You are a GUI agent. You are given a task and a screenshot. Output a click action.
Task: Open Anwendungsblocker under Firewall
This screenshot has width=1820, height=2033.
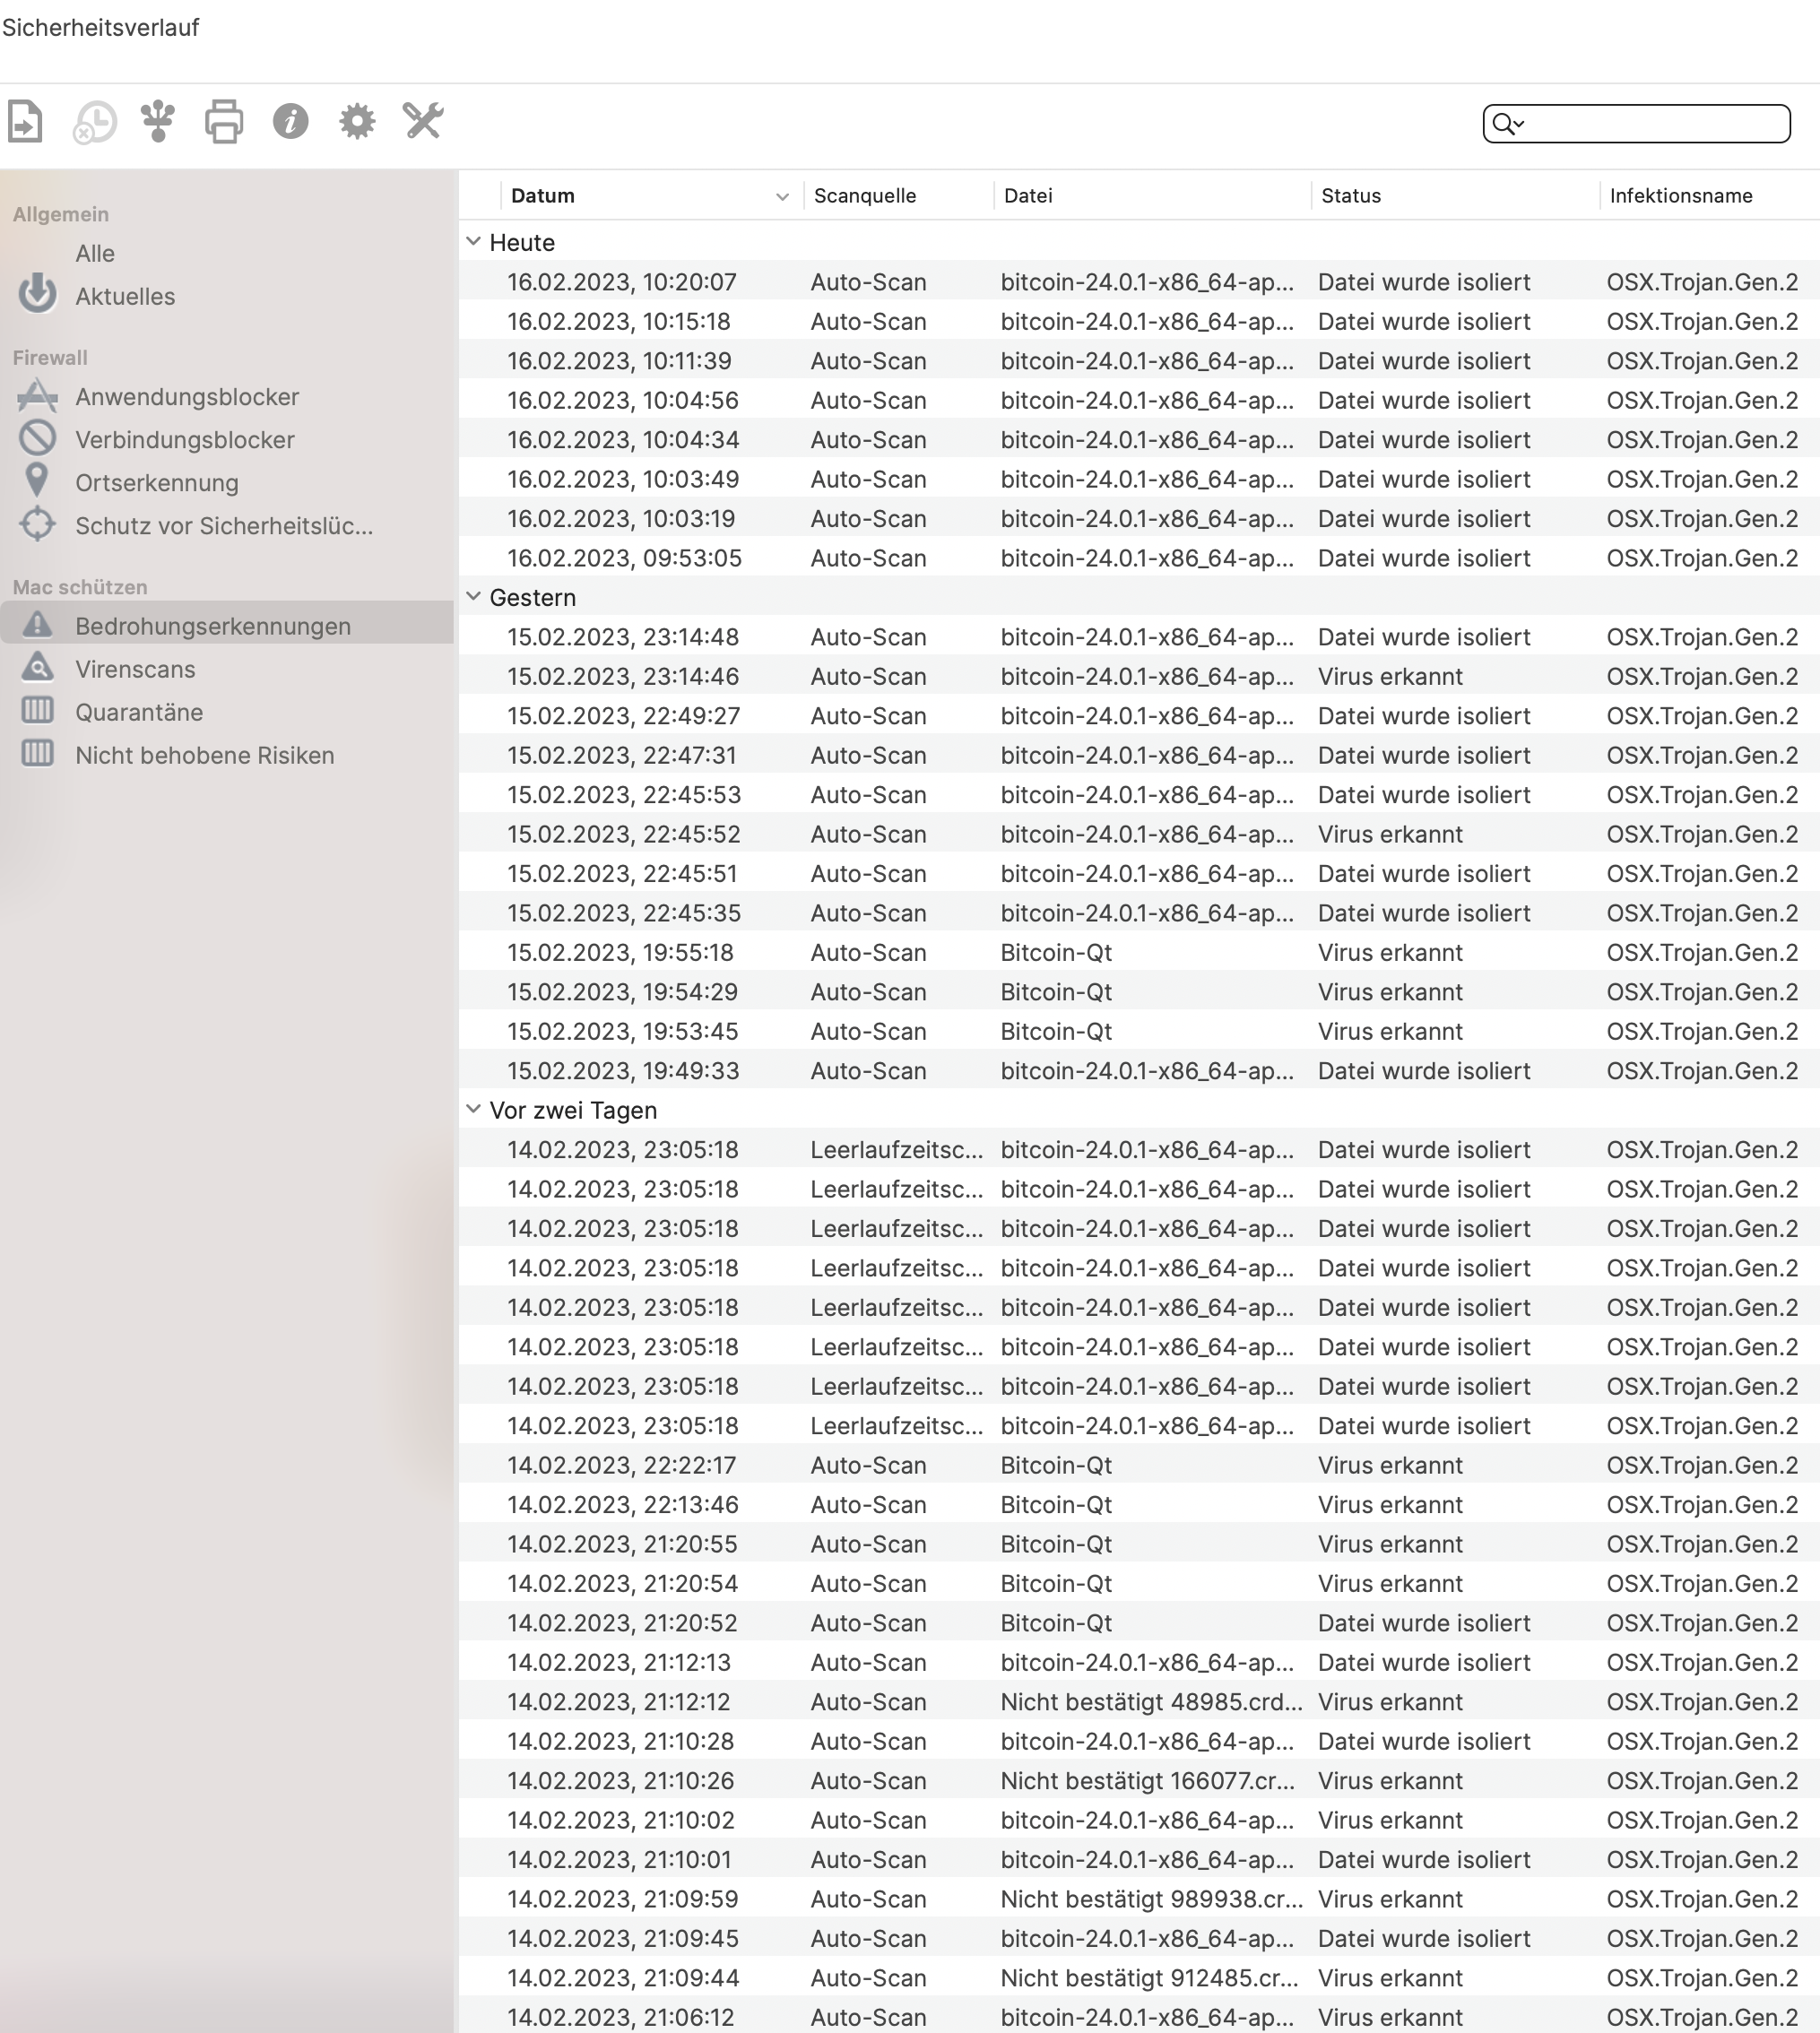click(187, 397)
